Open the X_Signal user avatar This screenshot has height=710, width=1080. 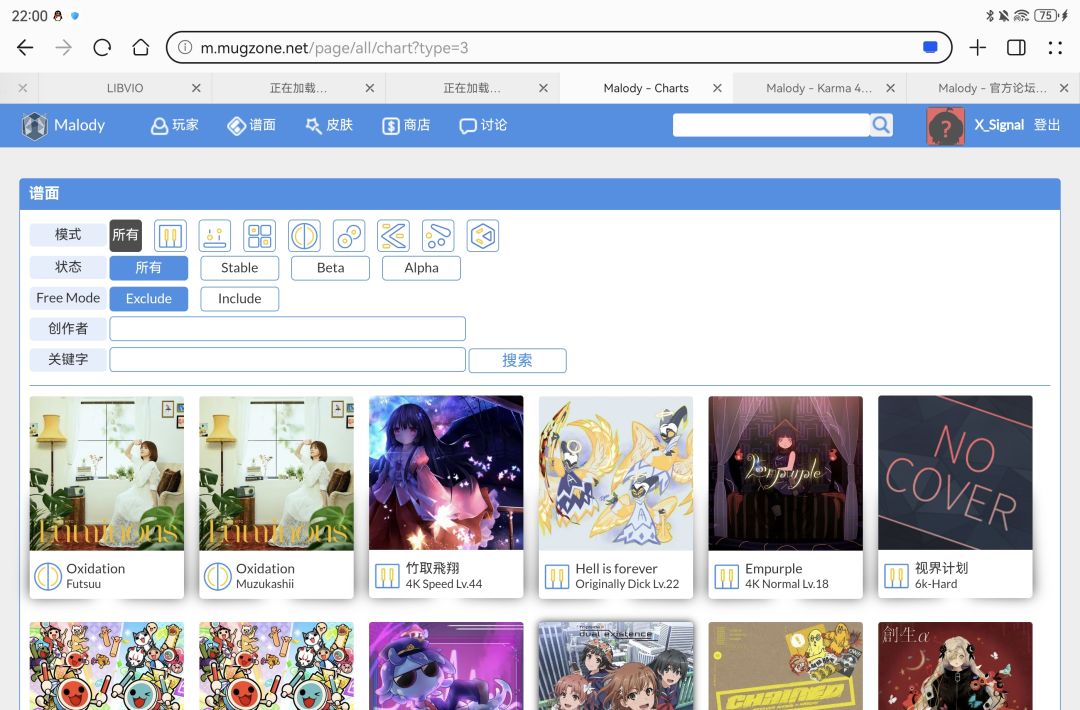(945, 126)
